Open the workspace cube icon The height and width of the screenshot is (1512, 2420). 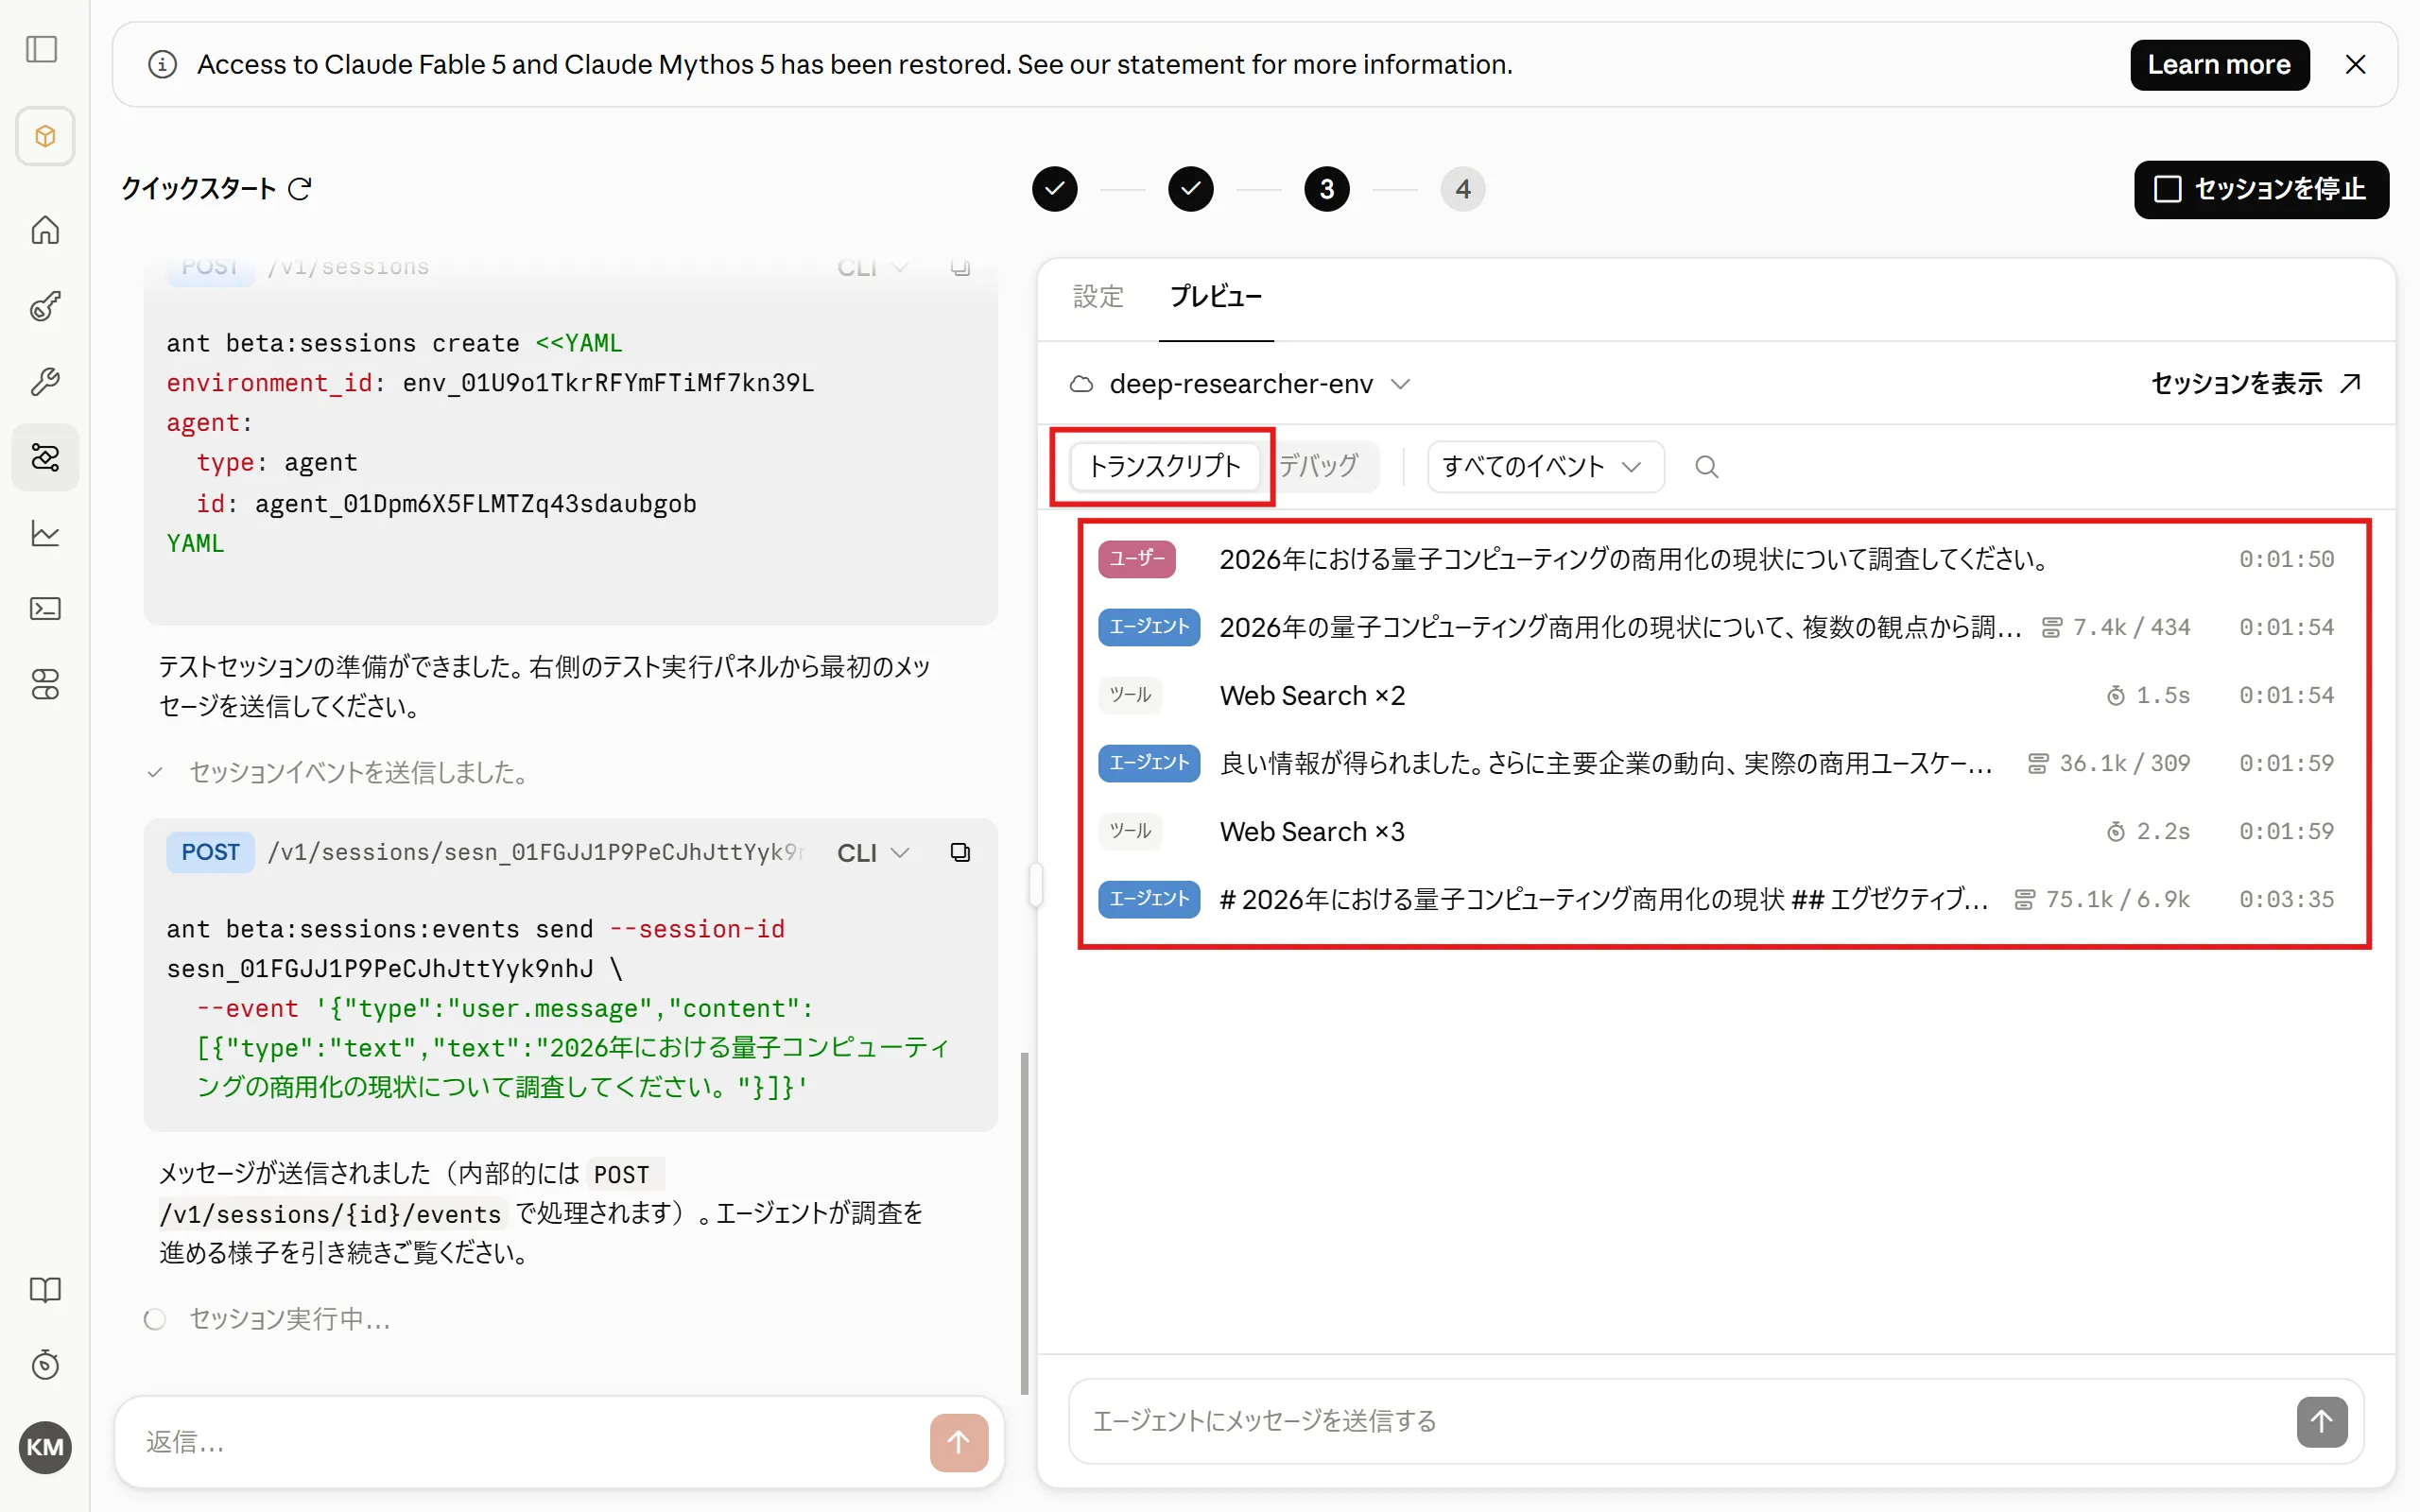coord(45,136)
